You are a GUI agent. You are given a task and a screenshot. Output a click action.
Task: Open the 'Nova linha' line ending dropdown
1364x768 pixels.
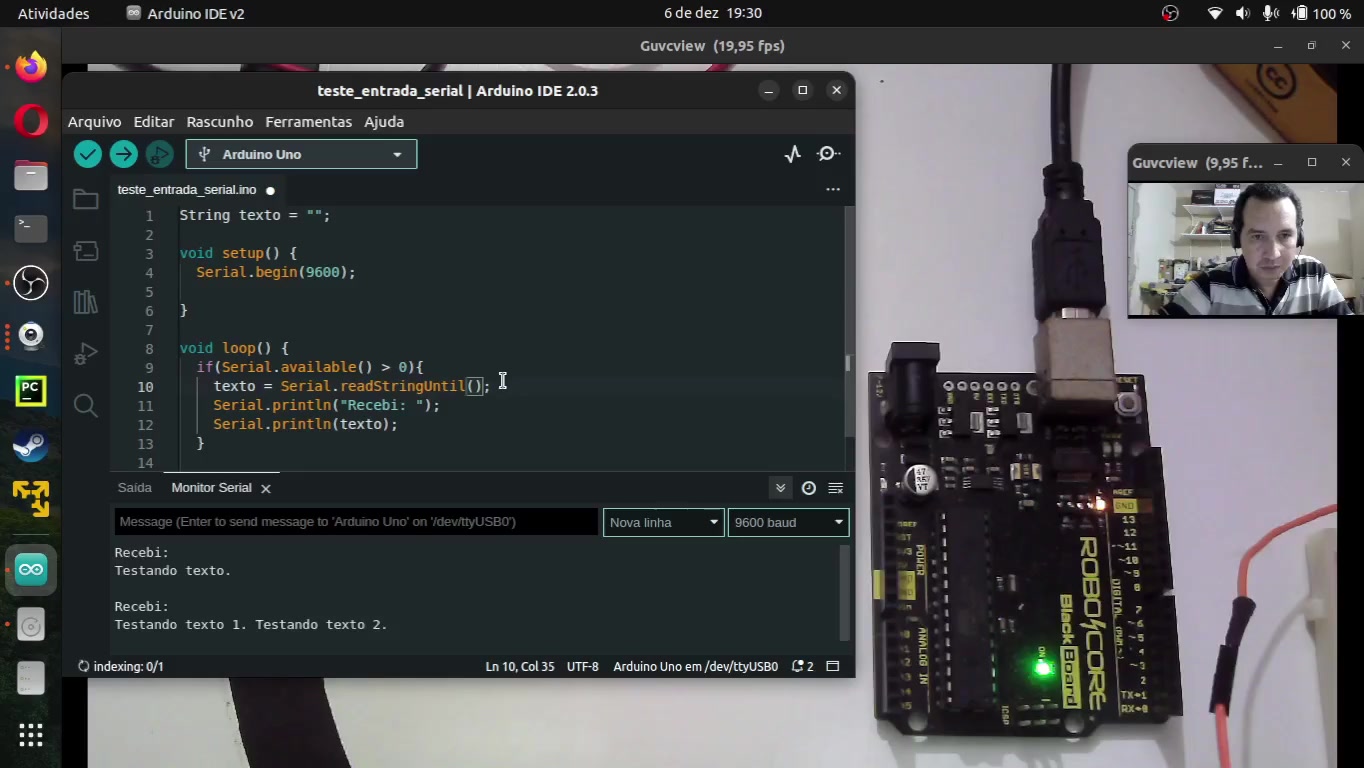click(663, 522)
